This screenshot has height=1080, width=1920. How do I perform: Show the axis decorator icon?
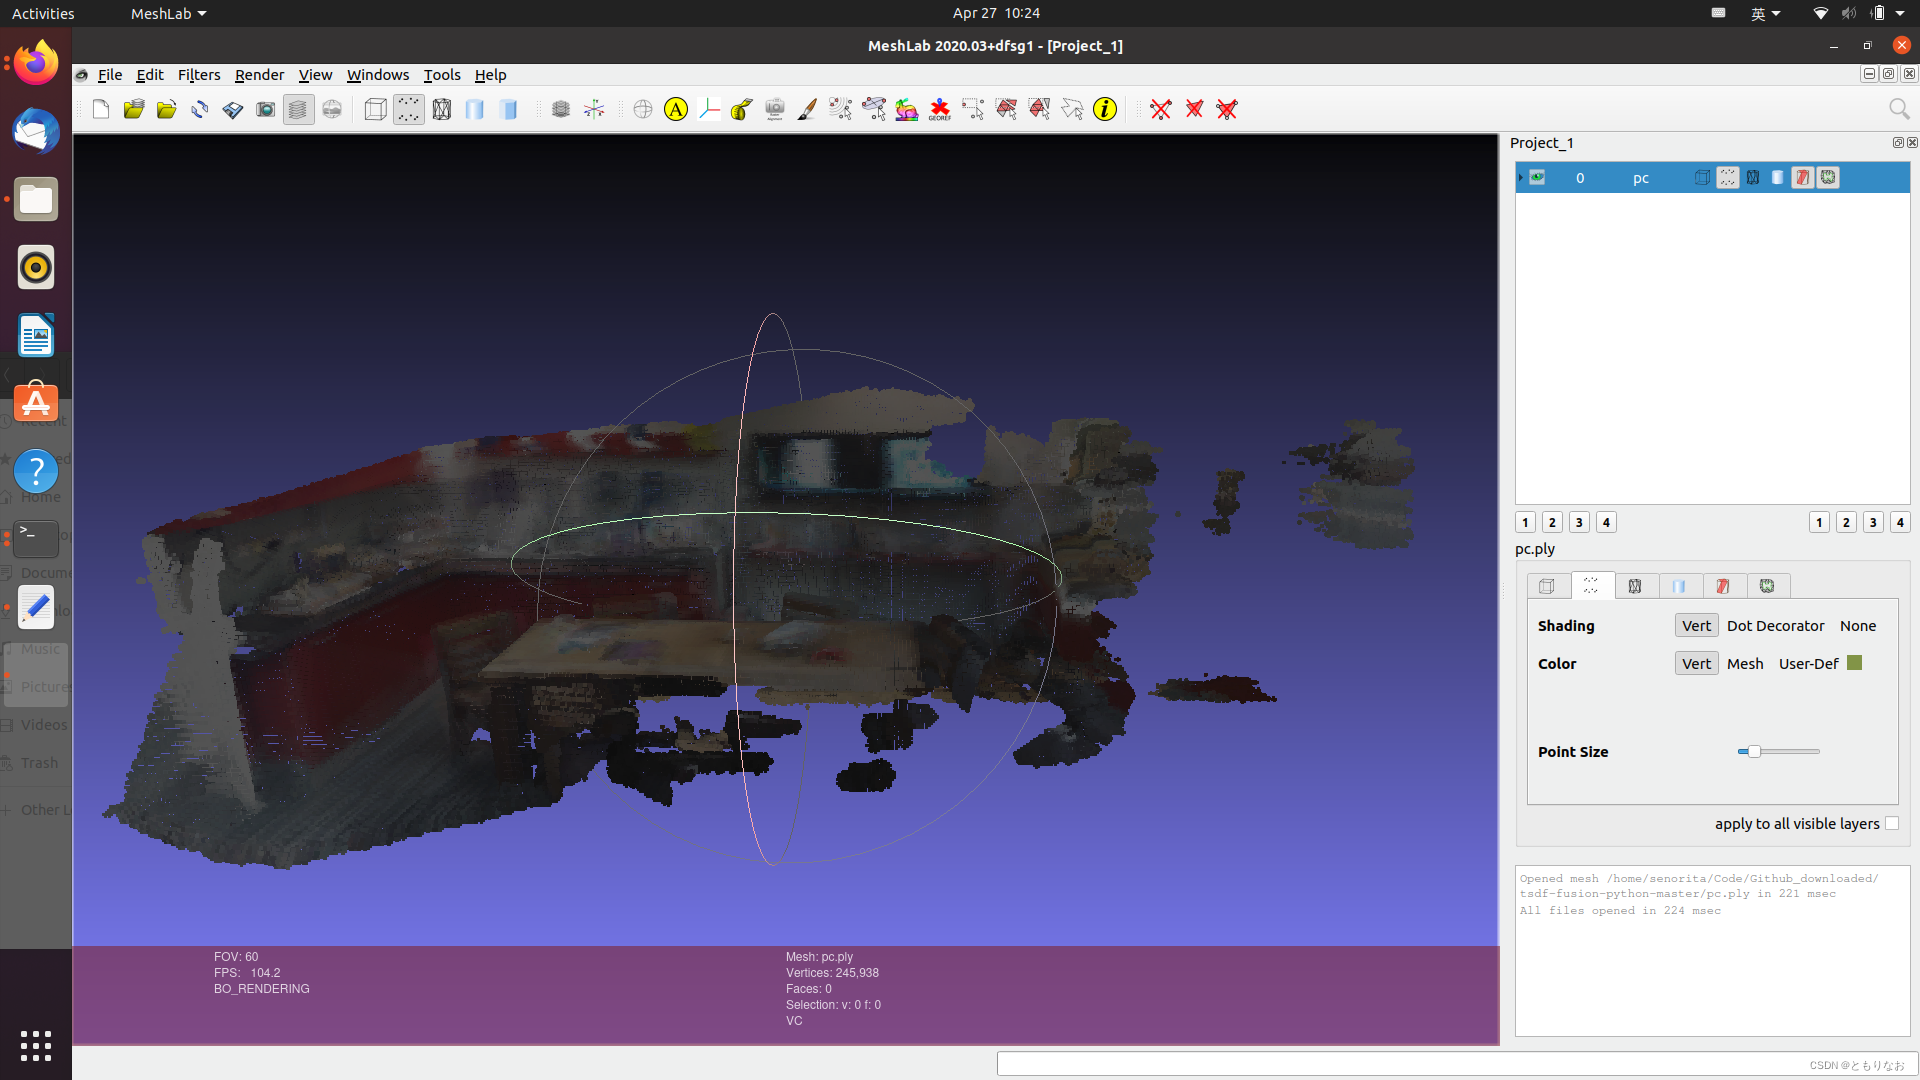tap(594, 109)
